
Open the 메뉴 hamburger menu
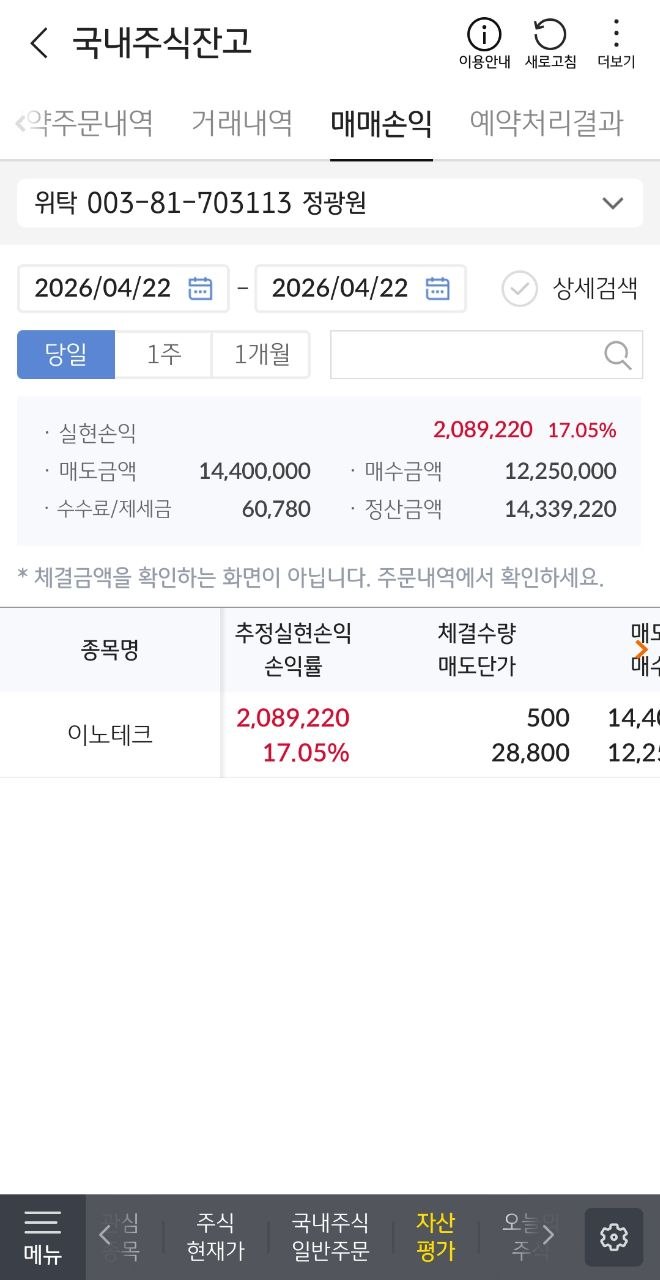[x=42, y=1237]
